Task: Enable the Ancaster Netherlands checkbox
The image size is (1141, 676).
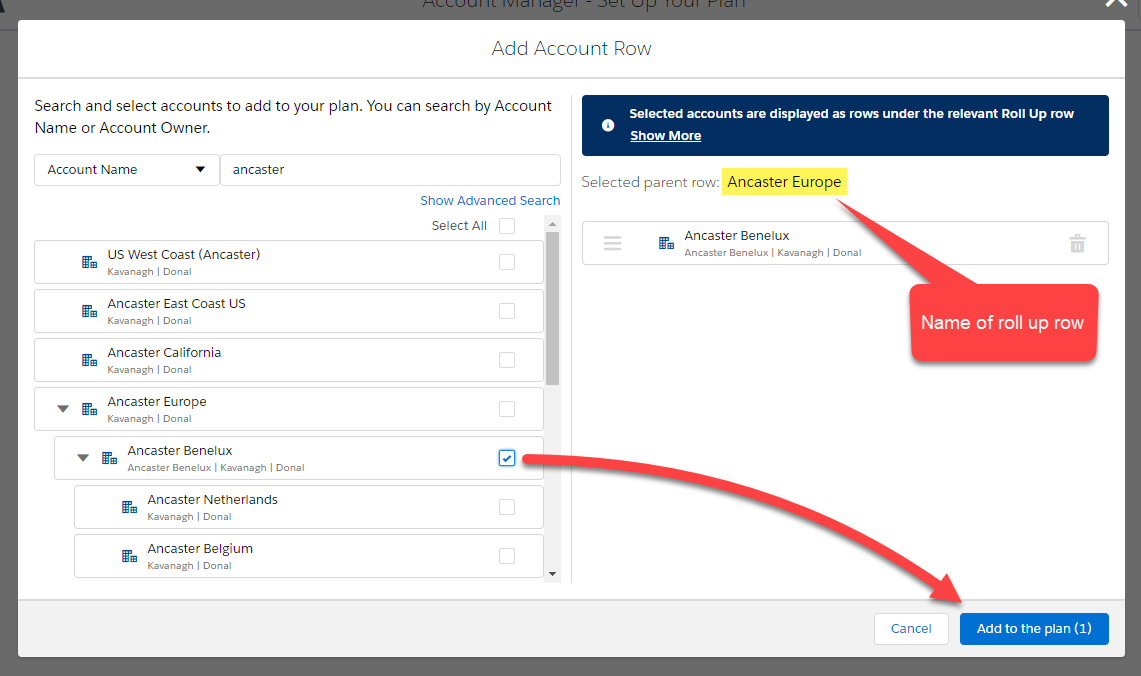Action: [507, 507]
